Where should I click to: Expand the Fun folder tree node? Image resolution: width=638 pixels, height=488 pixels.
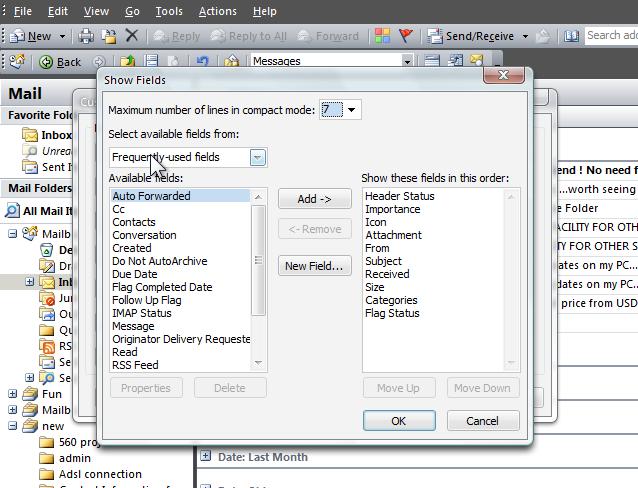(x=13, y=394)
